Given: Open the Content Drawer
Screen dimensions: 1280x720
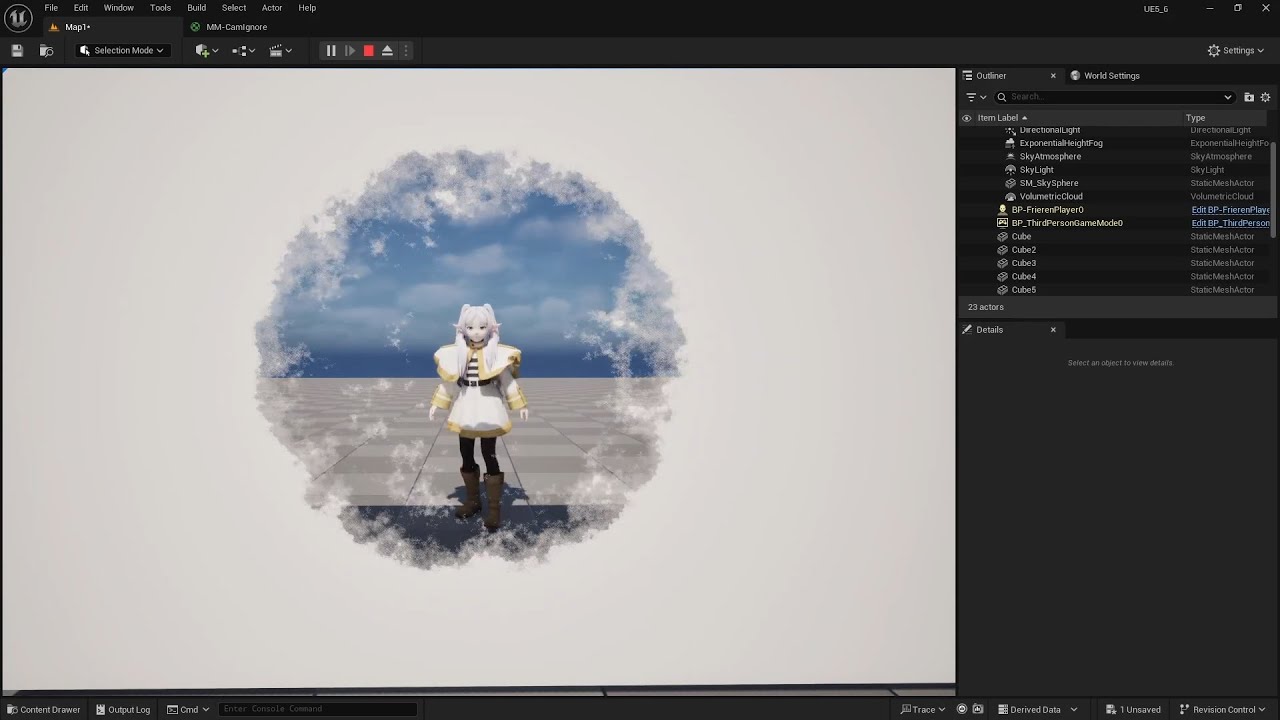Looking at the screenshot, I should click(x=43, y=710).
